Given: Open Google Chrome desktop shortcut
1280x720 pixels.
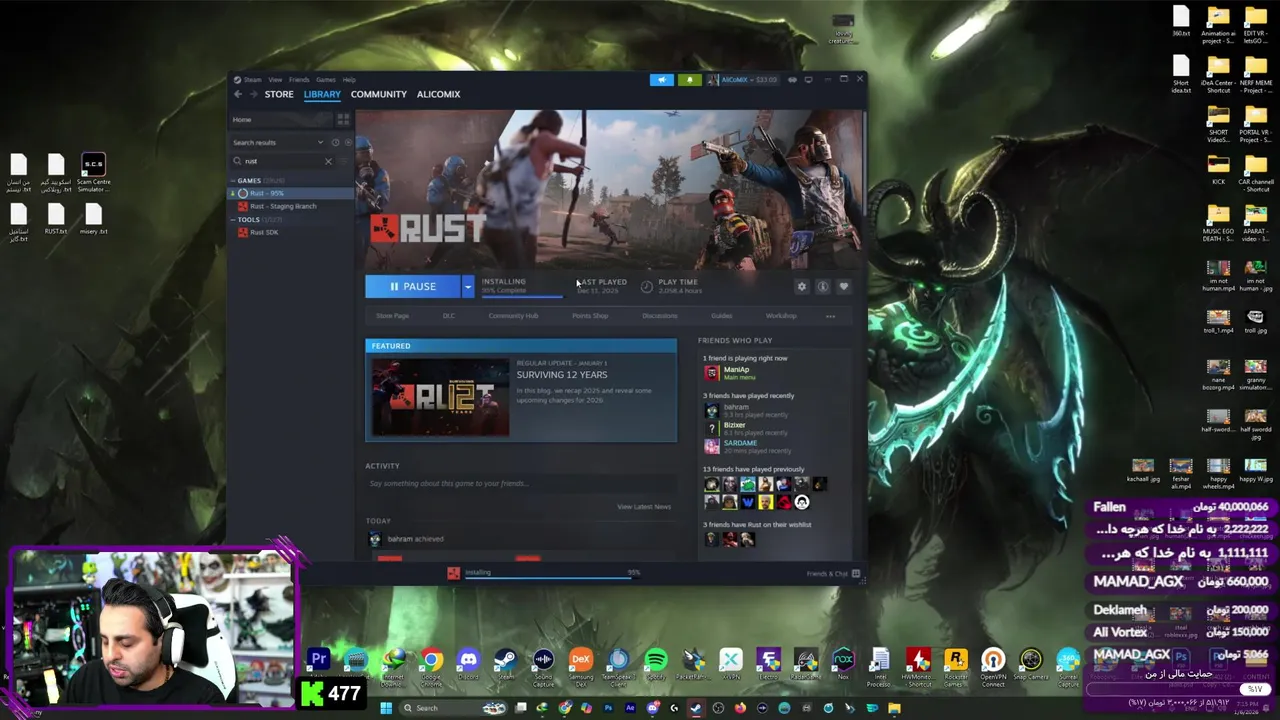Looking at the screenshot, I should [x=431, y=665].
